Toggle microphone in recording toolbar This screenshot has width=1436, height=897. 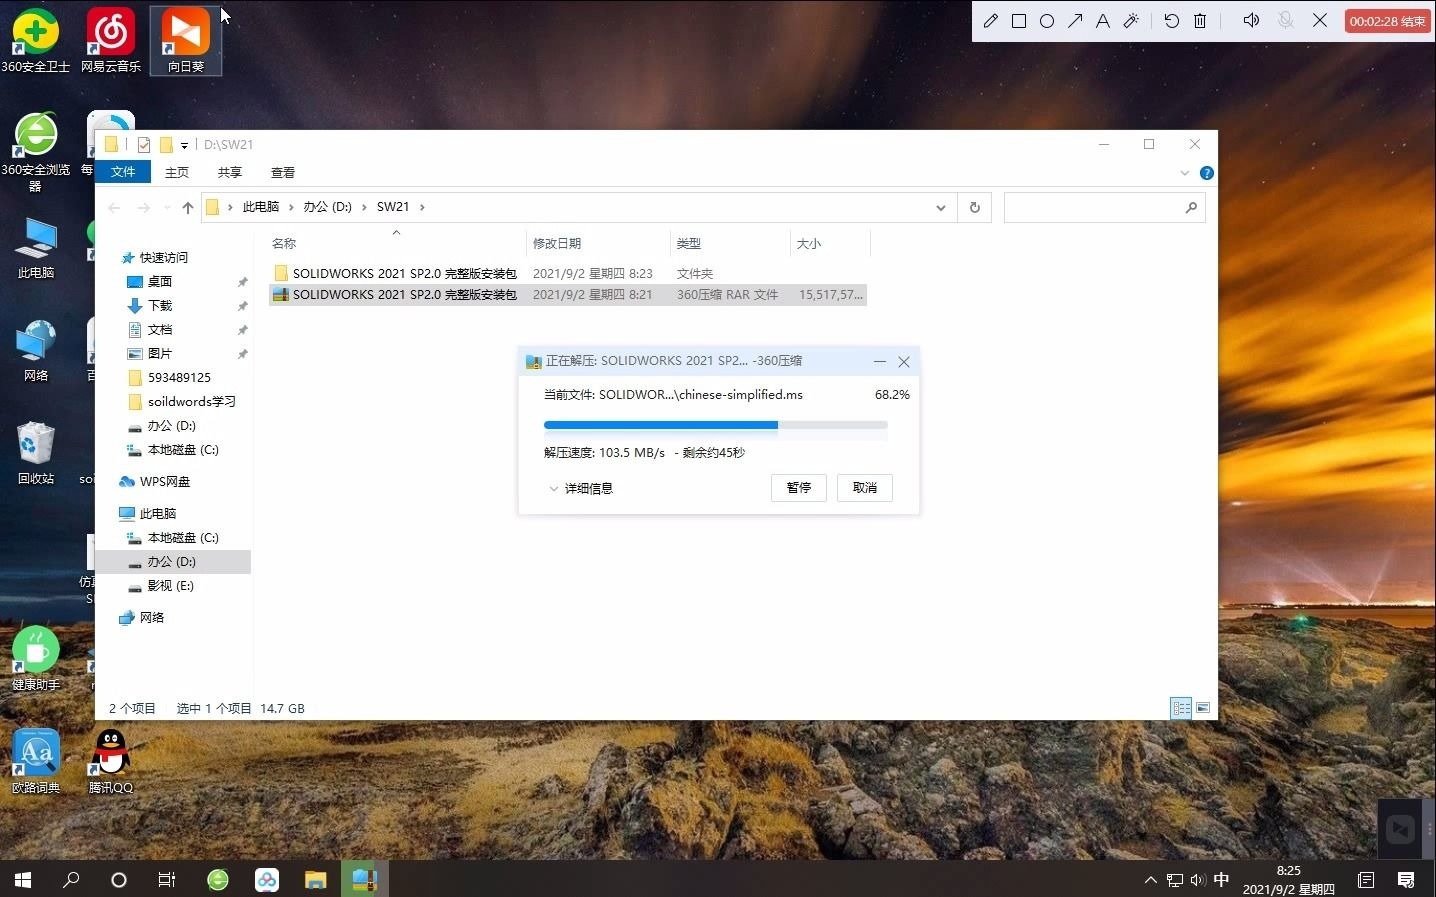click(1286, 21)
